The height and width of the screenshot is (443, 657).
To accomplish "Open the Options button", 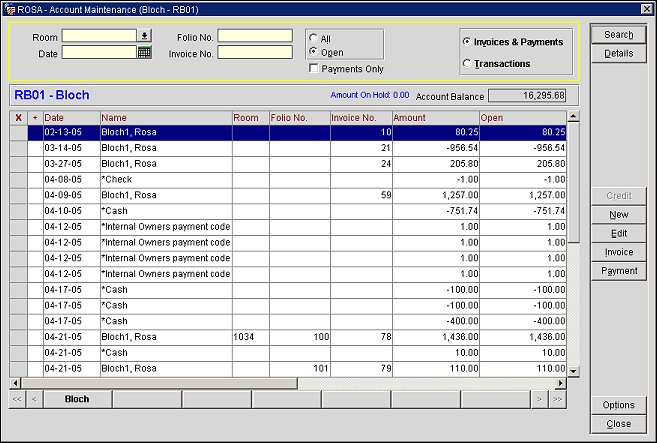I will tap(618, 405).
